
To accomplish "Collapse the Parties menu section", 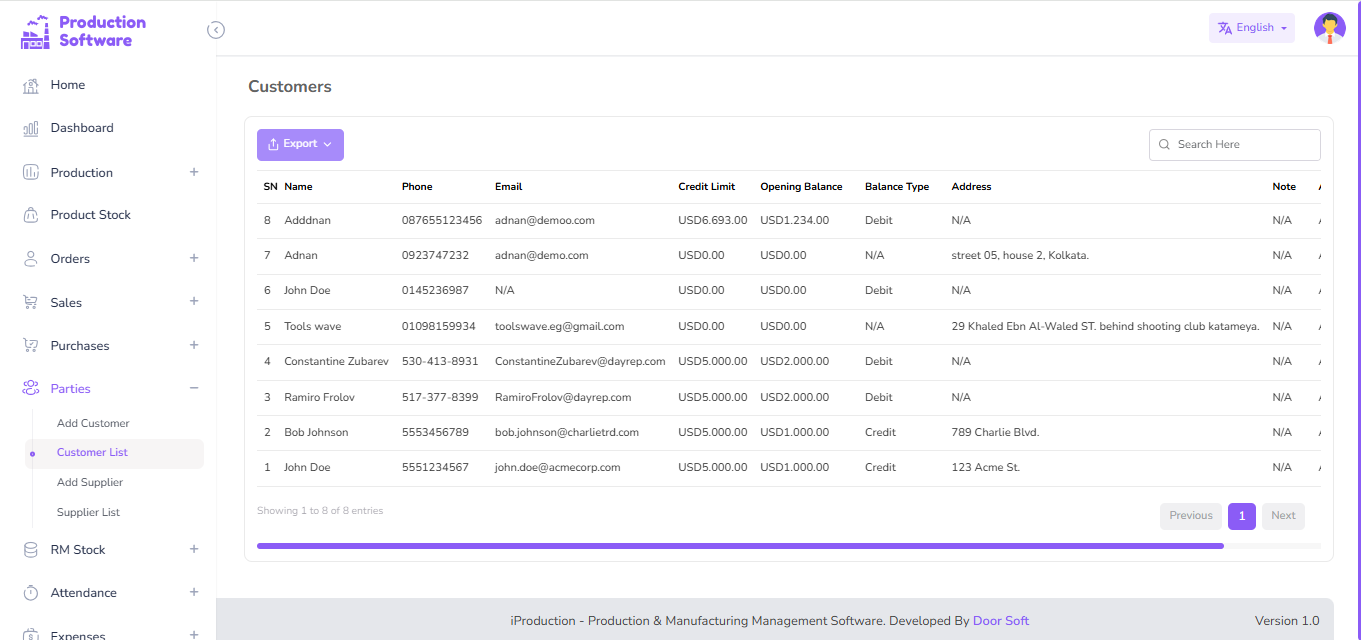I will (x=194, y=388).
